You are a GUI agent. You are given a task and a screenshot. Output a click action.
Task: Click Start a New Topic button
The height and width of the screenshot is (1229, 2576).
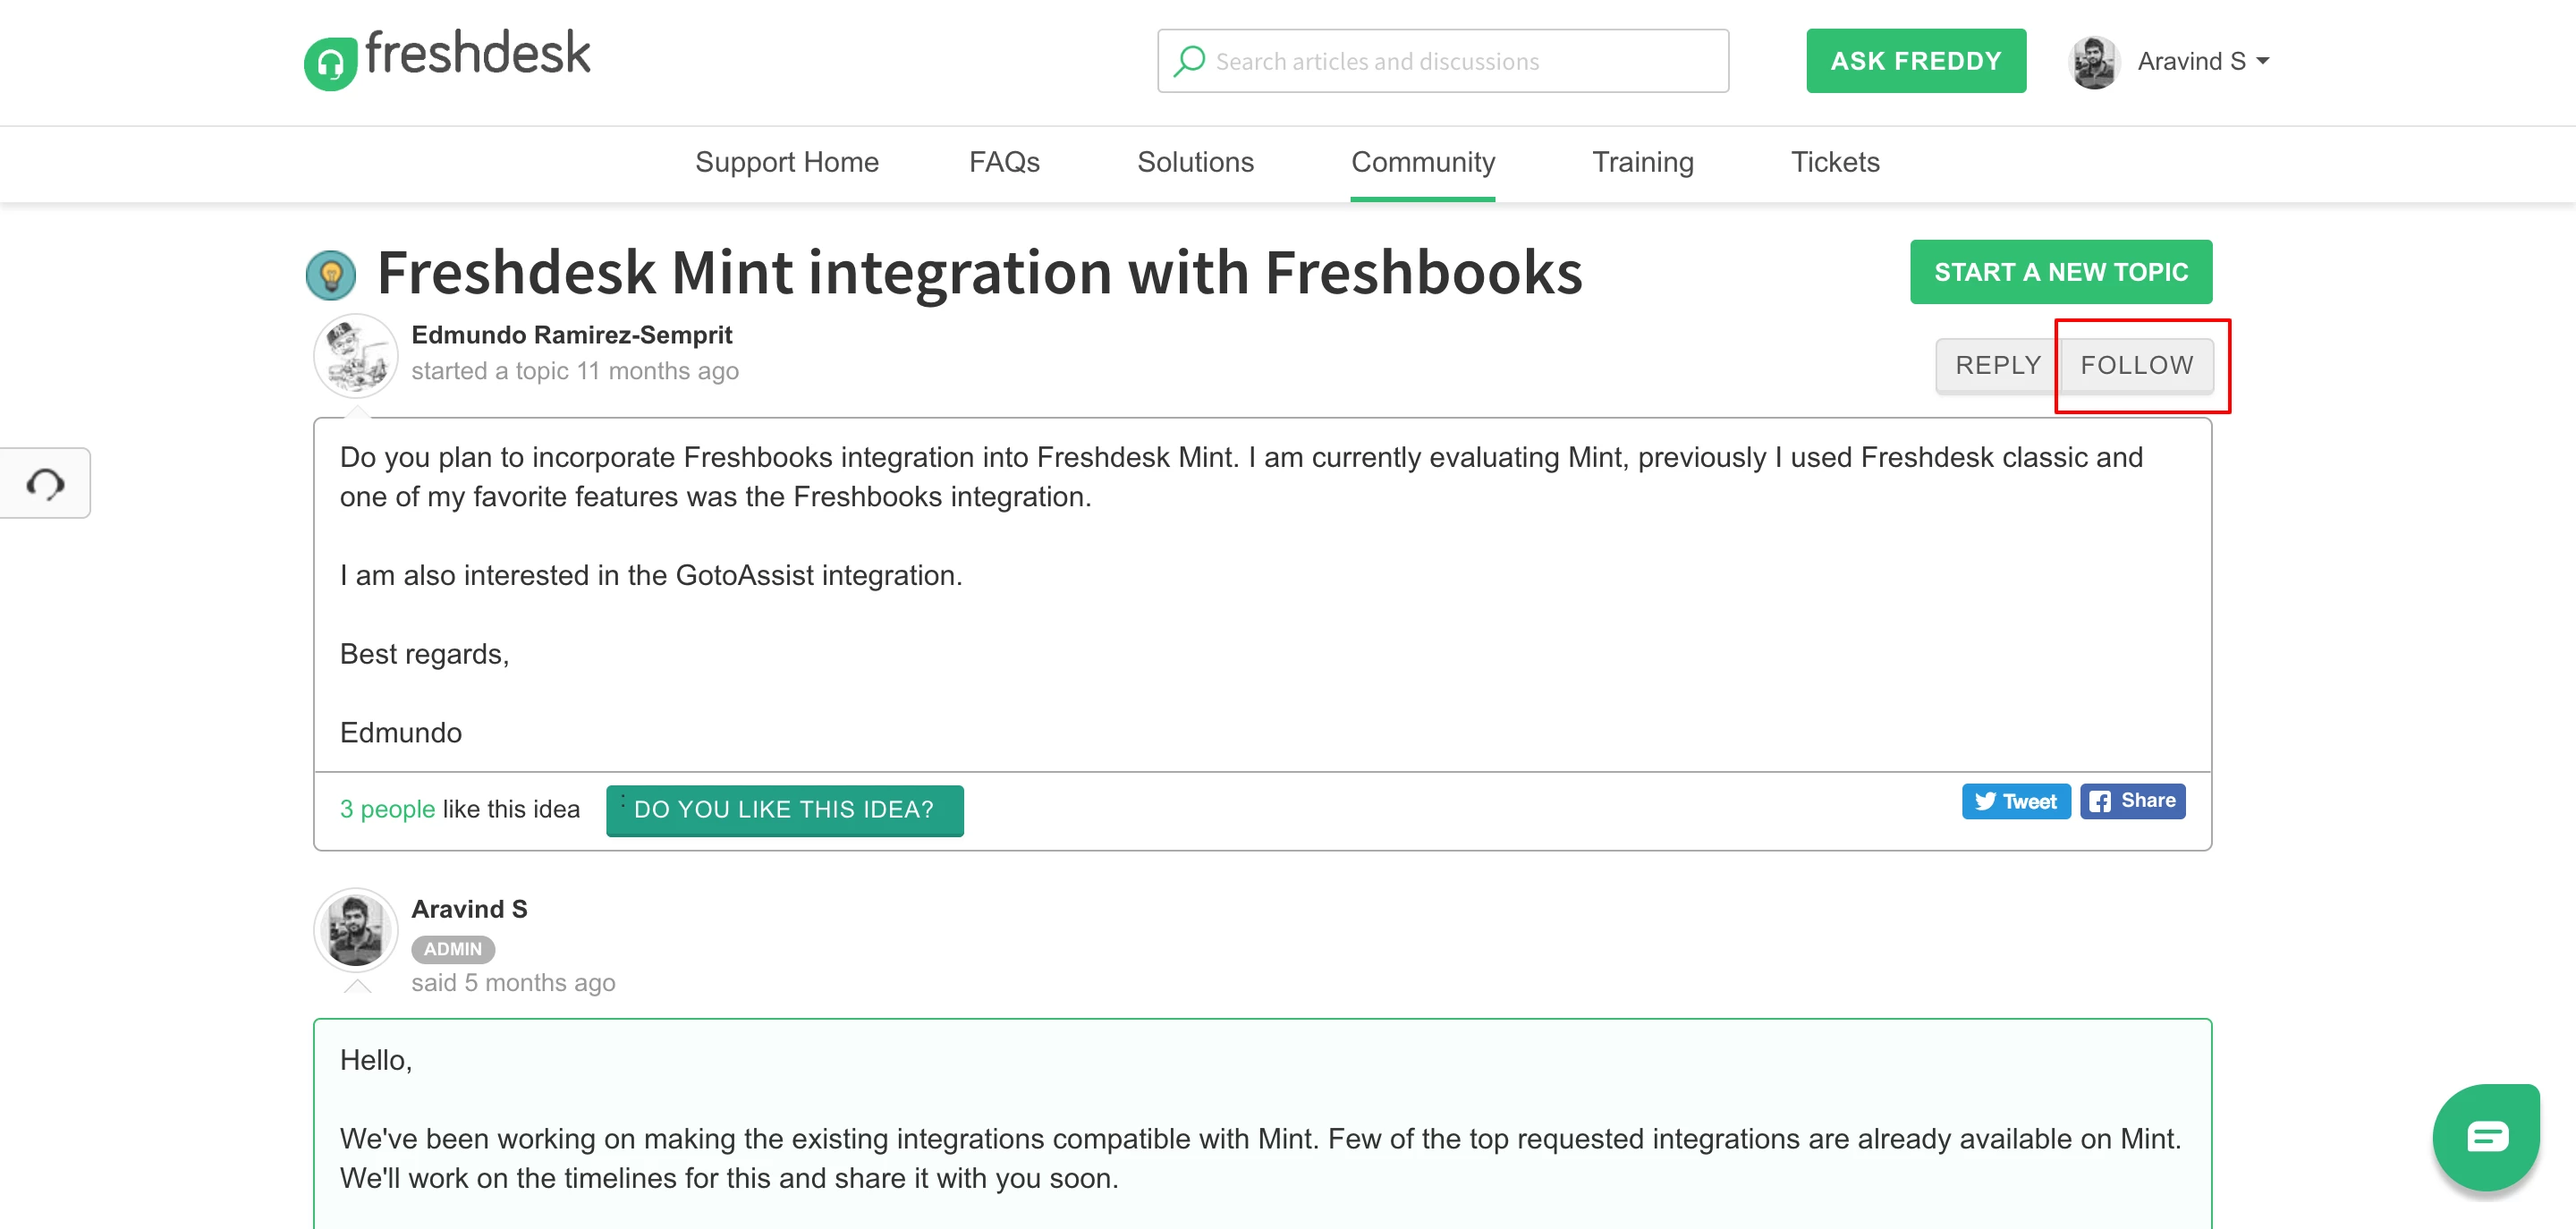pyautogui.click(x=2060, y=272)
